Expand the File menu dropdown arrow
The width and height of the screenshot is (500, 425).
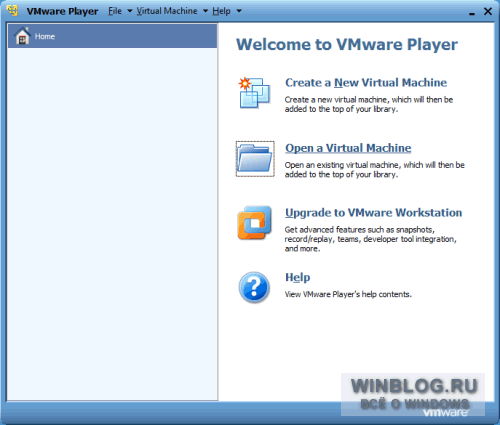(130, 11)
